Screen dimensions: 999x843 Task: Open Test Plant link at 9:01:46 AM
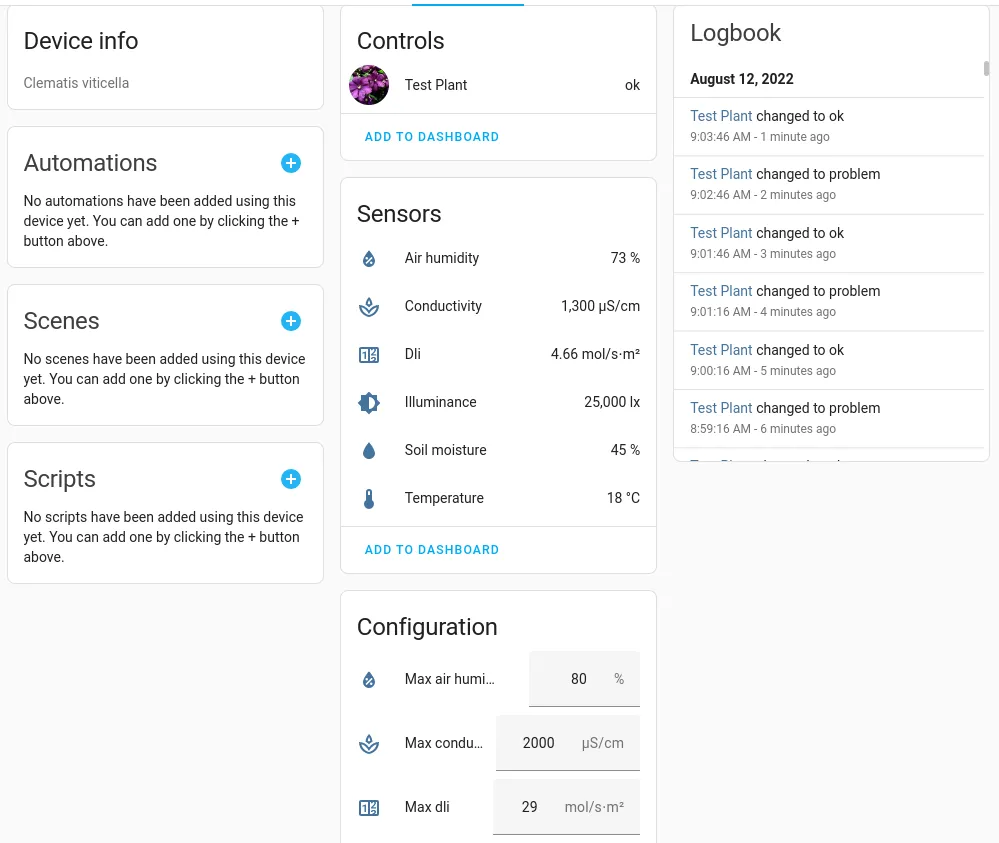(721, 233)
